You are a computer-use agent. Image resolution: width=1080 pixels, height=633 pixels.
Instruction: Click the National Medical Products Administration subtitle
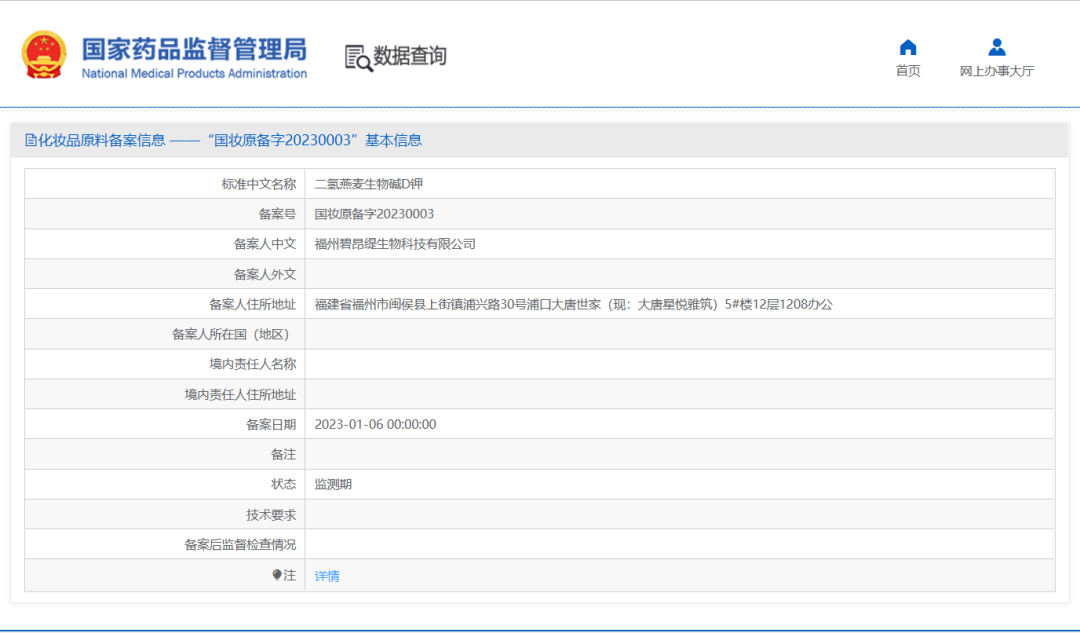click(194, 73)
